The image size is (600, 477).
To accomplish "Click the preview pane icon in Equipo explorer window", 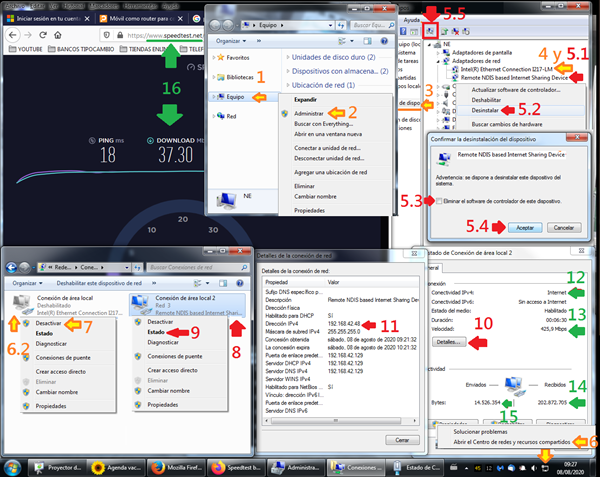I will 367,41.
